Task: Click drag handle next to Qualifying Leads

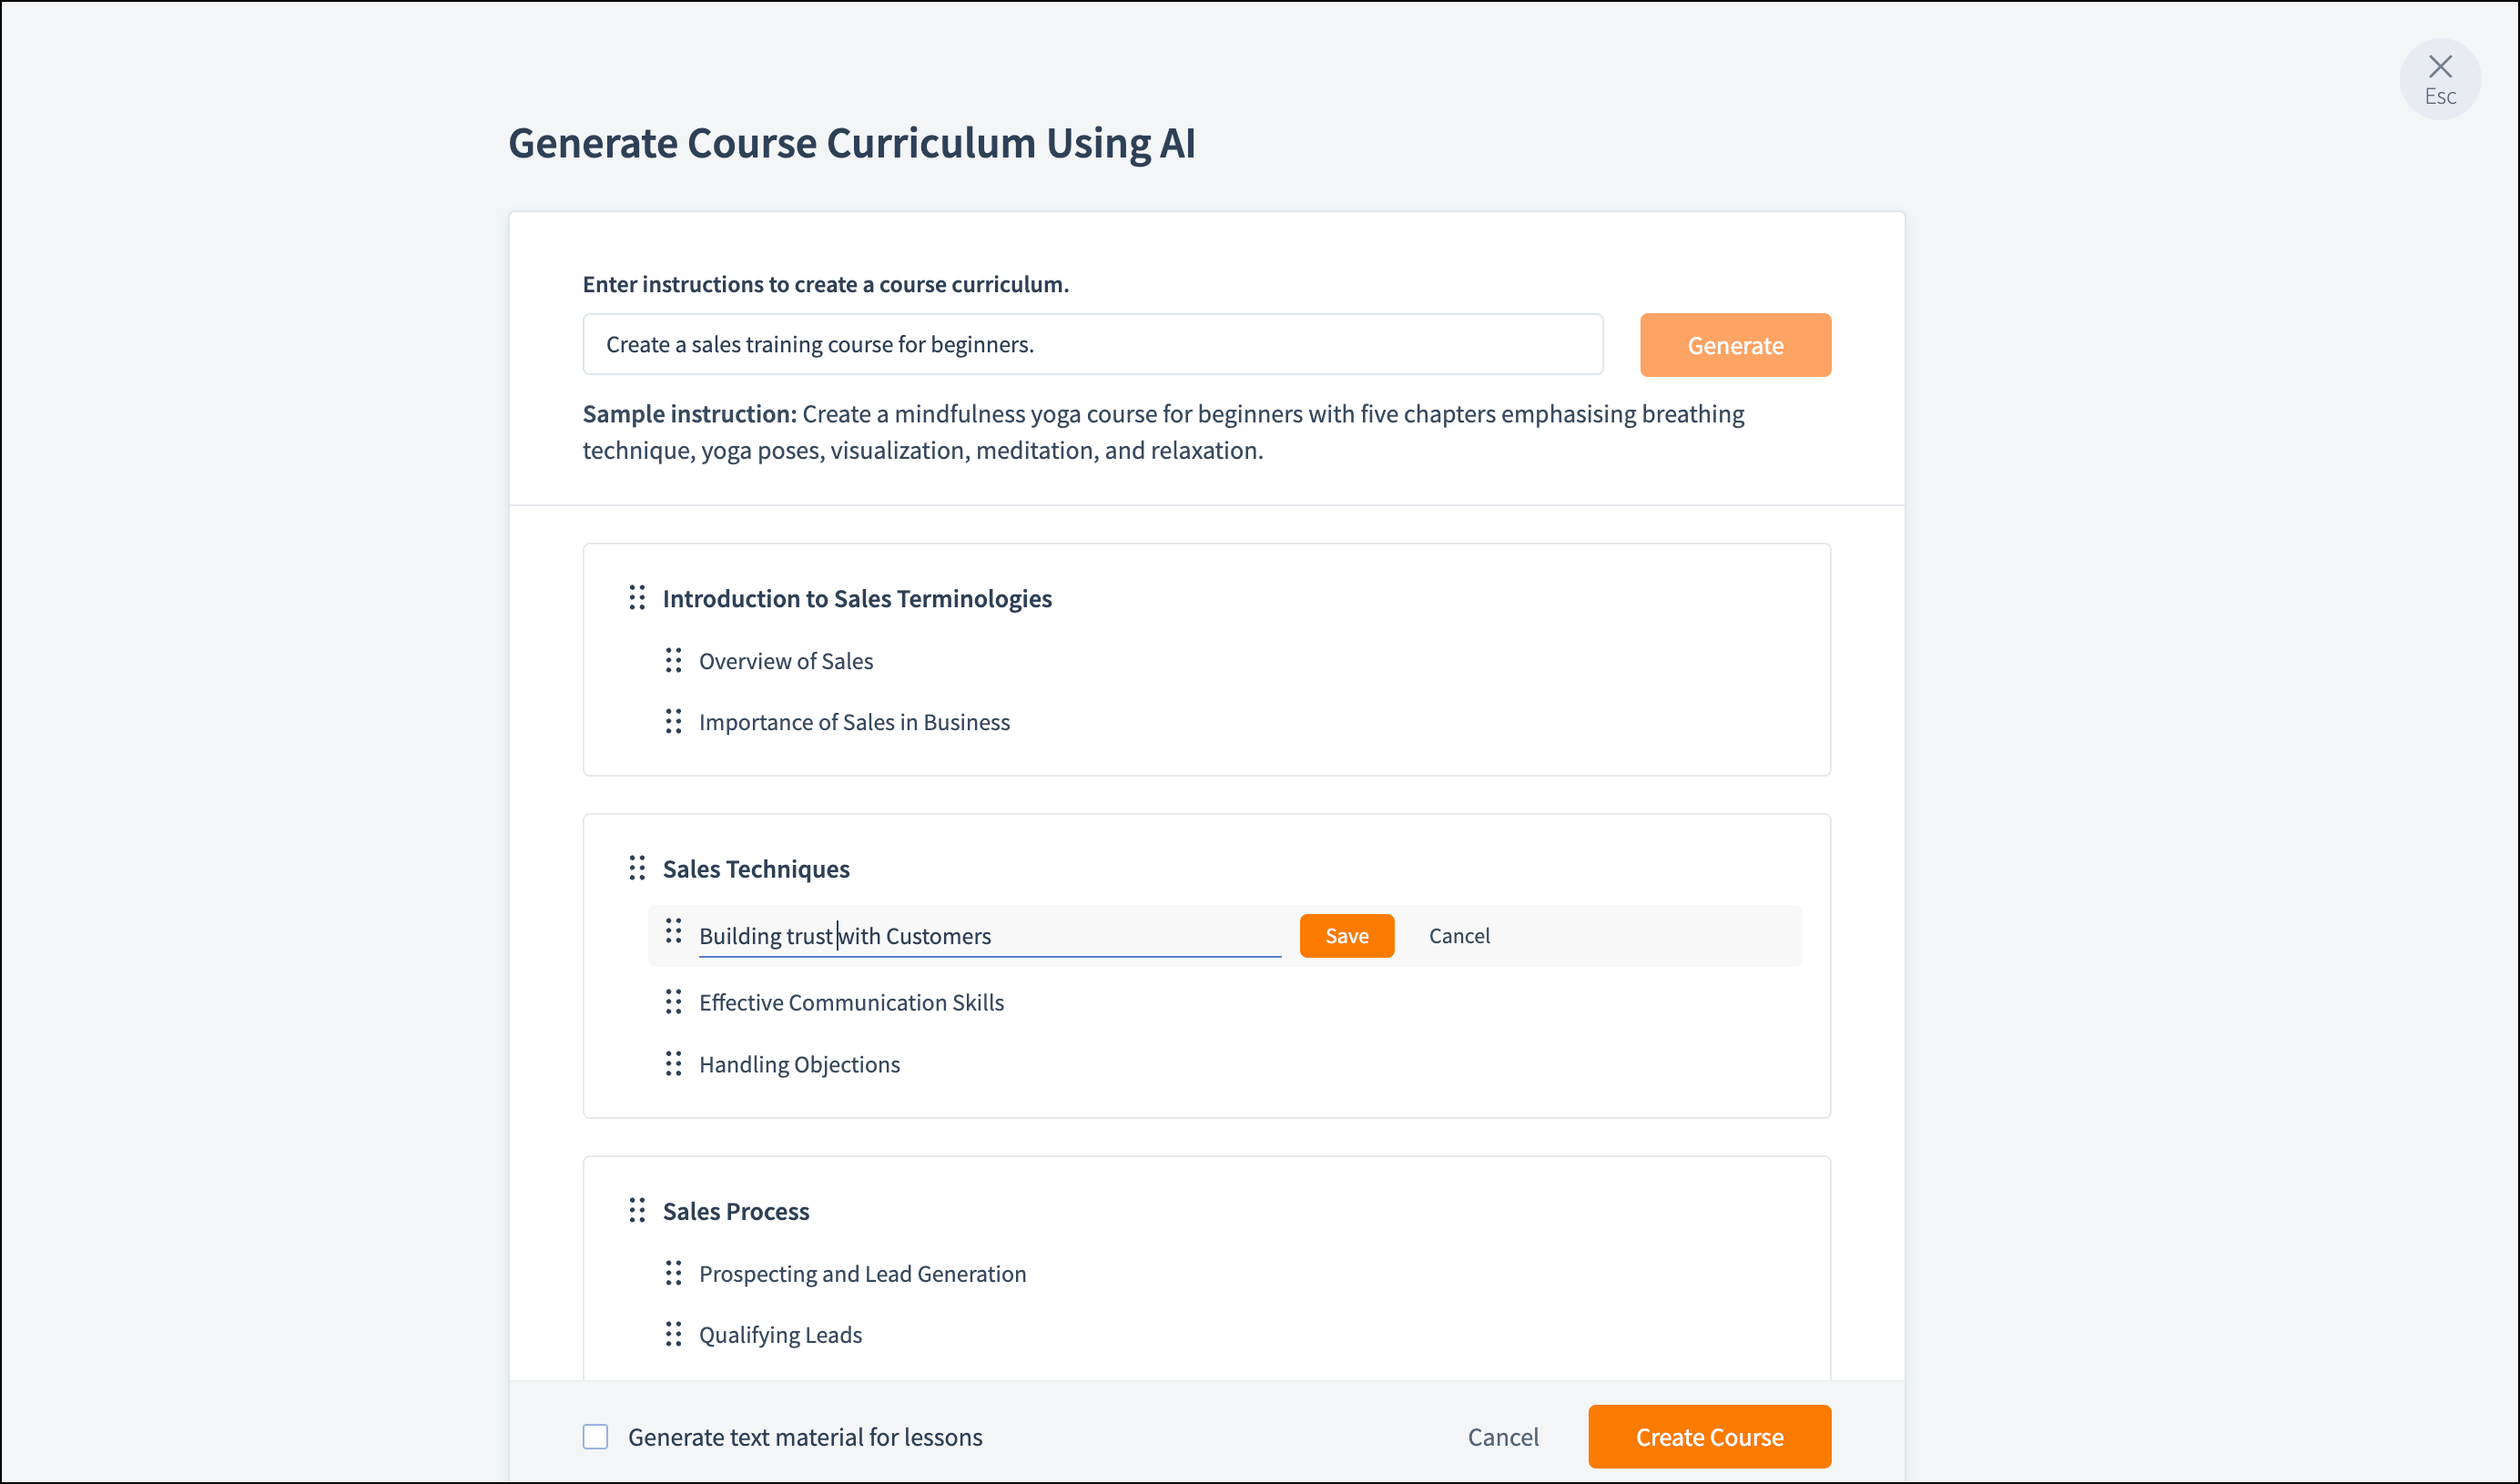Action: [x=673, y=1334]
